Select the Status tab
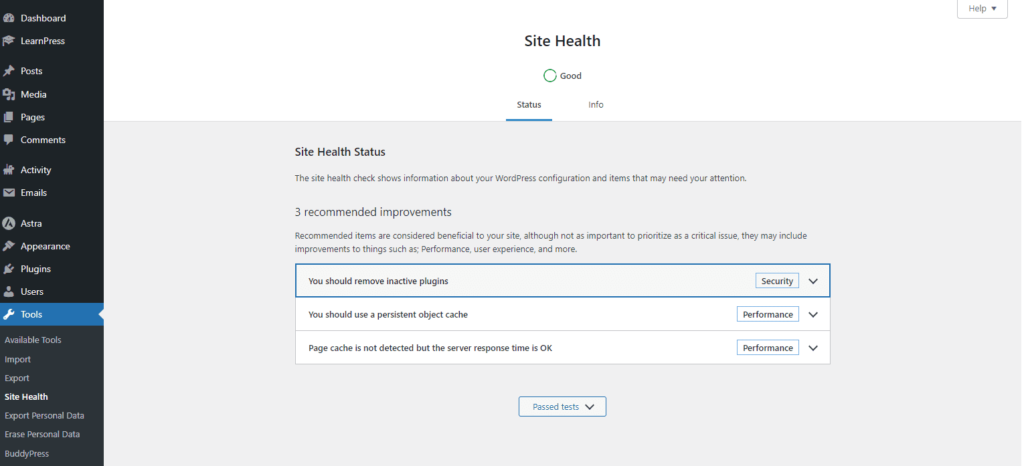Image resolution: width=1024 pixels, height=466 pixels. click(529, 105)
